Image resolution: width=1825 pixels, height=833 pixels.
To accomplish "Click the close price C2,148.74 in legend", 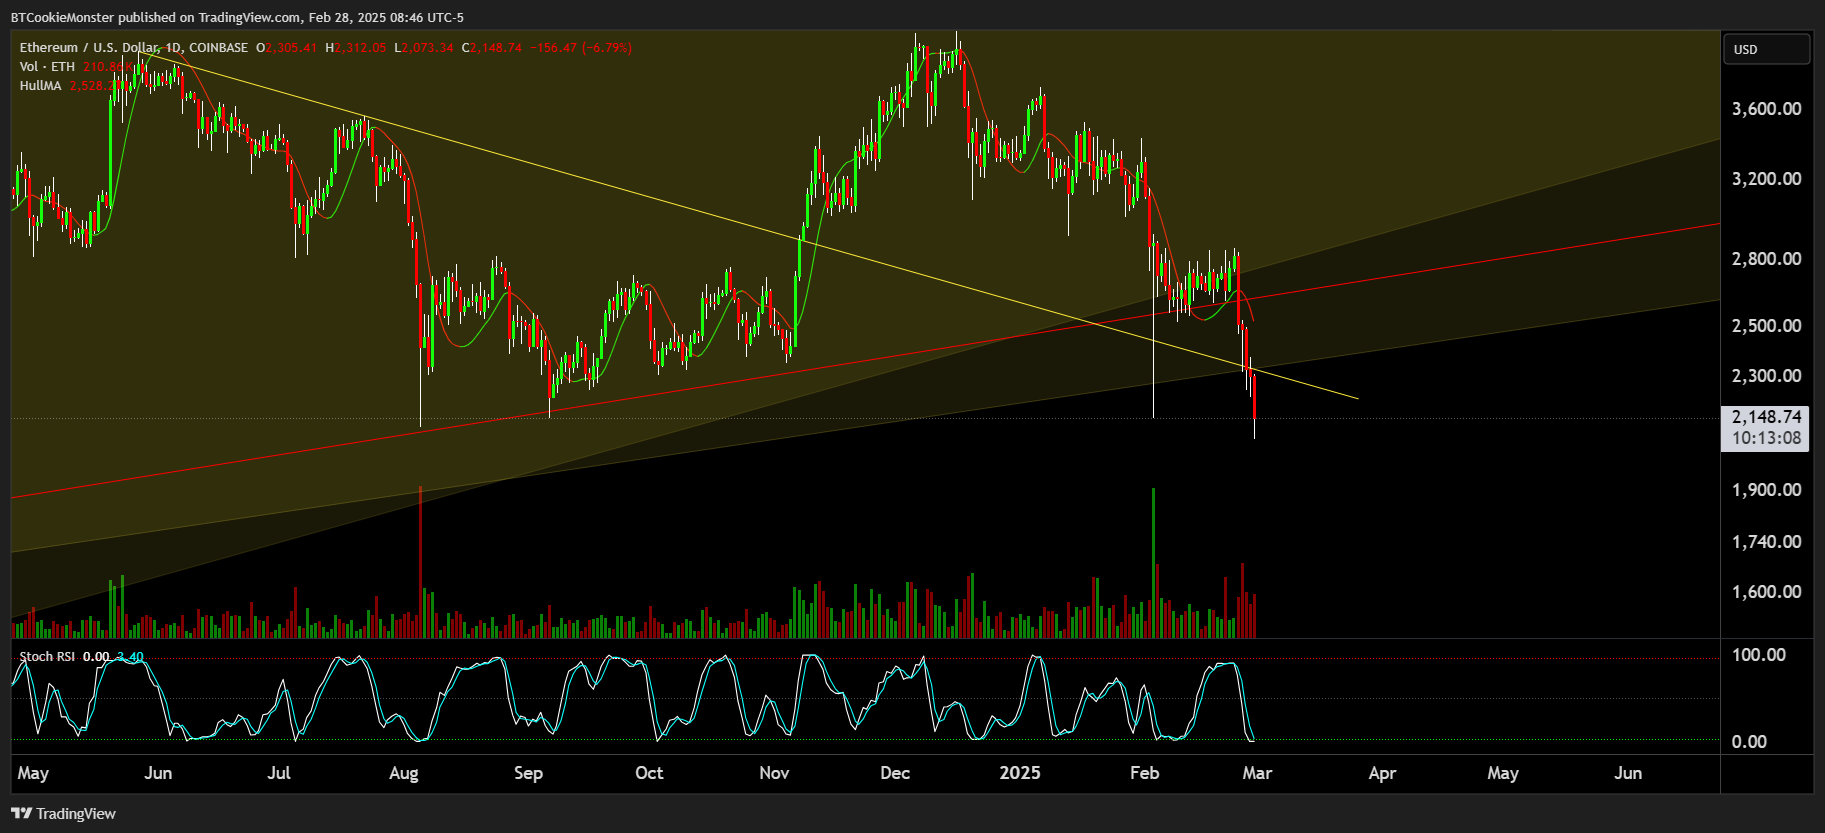I will tap(491, 48).
